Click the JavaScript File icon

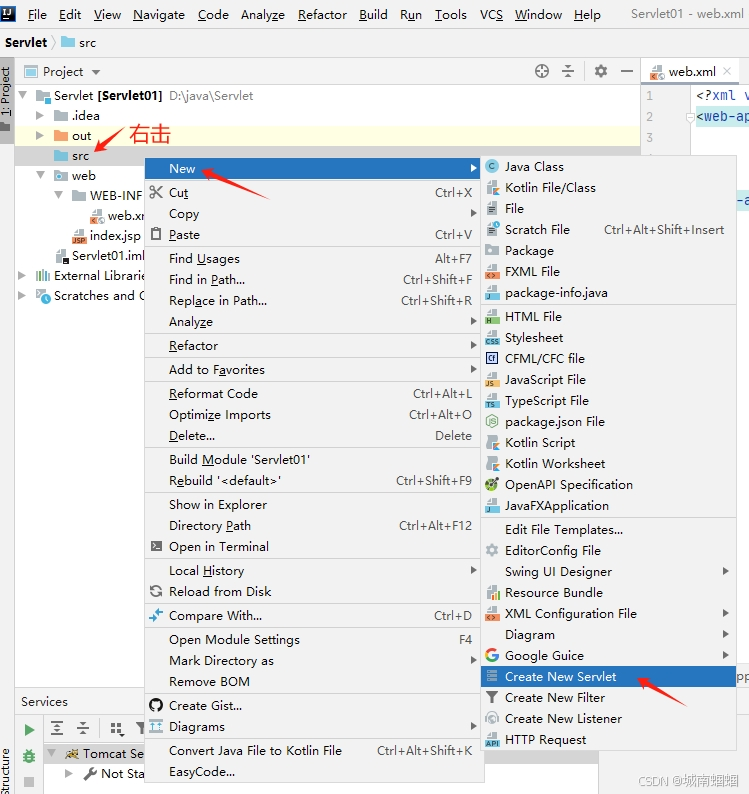tap(492, 380)
